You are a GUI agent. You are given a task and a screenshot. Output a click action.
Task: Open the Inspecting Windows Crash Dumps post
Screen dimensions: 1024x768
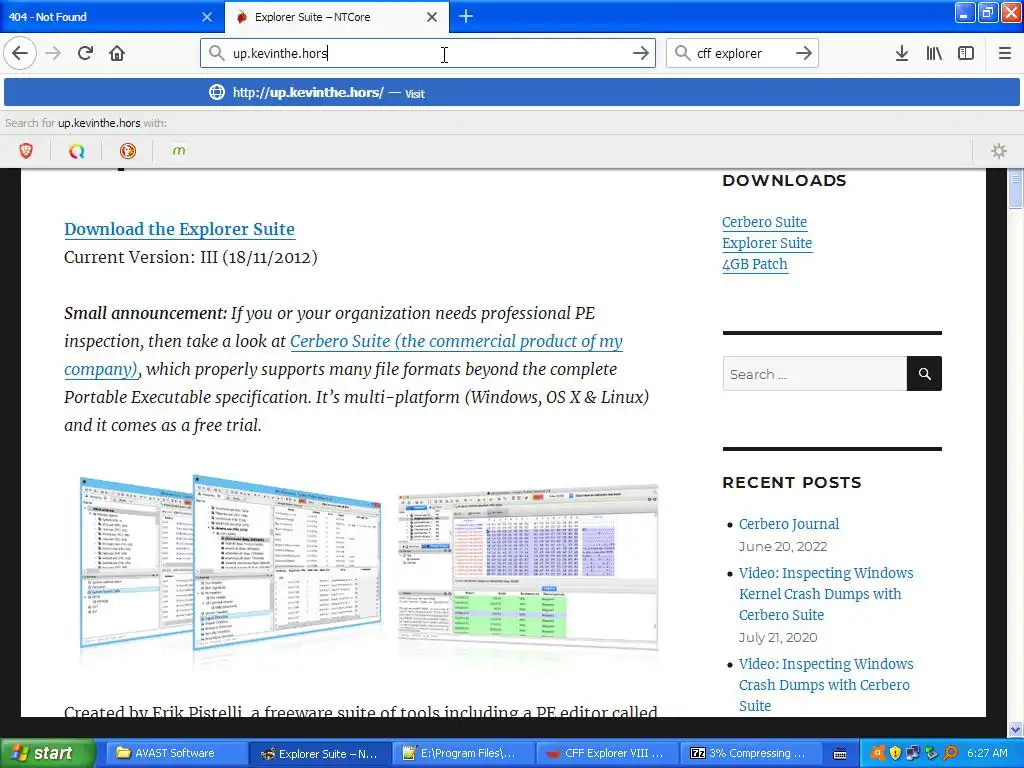point(825,684)
